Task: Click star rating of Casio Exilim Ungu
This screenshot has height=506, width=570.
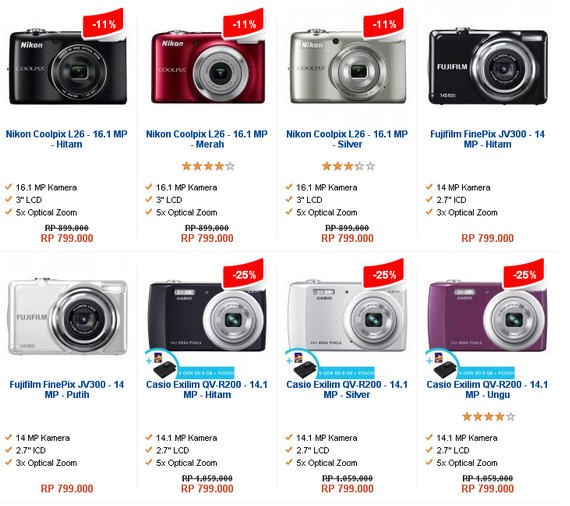Action: [488, 417]
